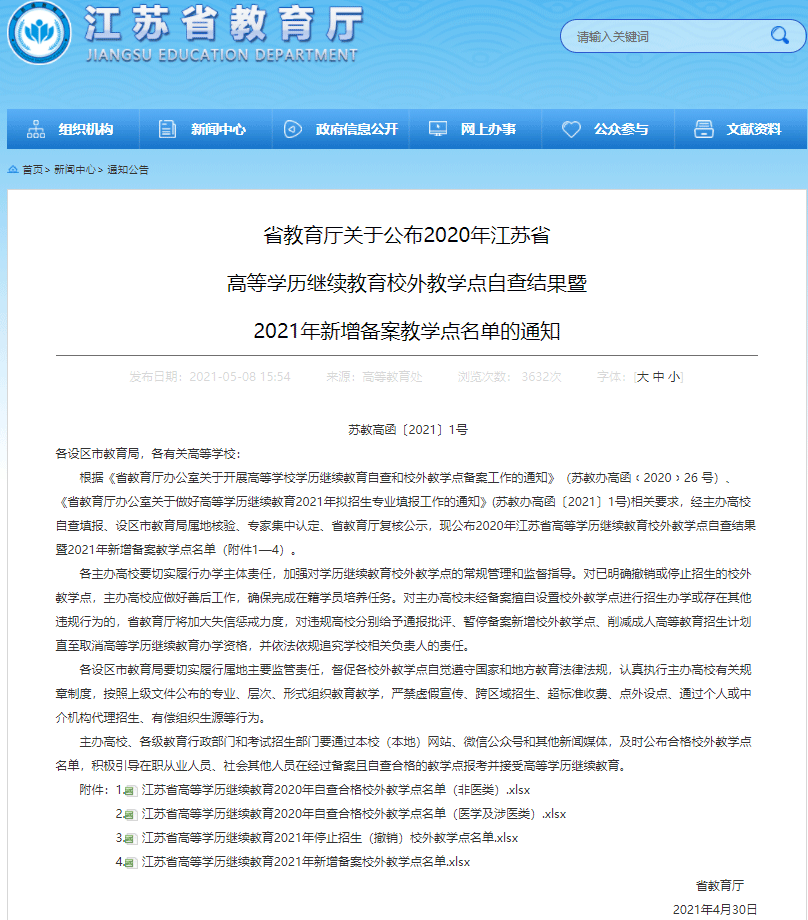Click the 组织机构 org-chart icon
Image resolution: width=808 pixels, height=920 pixels.
[36, 129]
